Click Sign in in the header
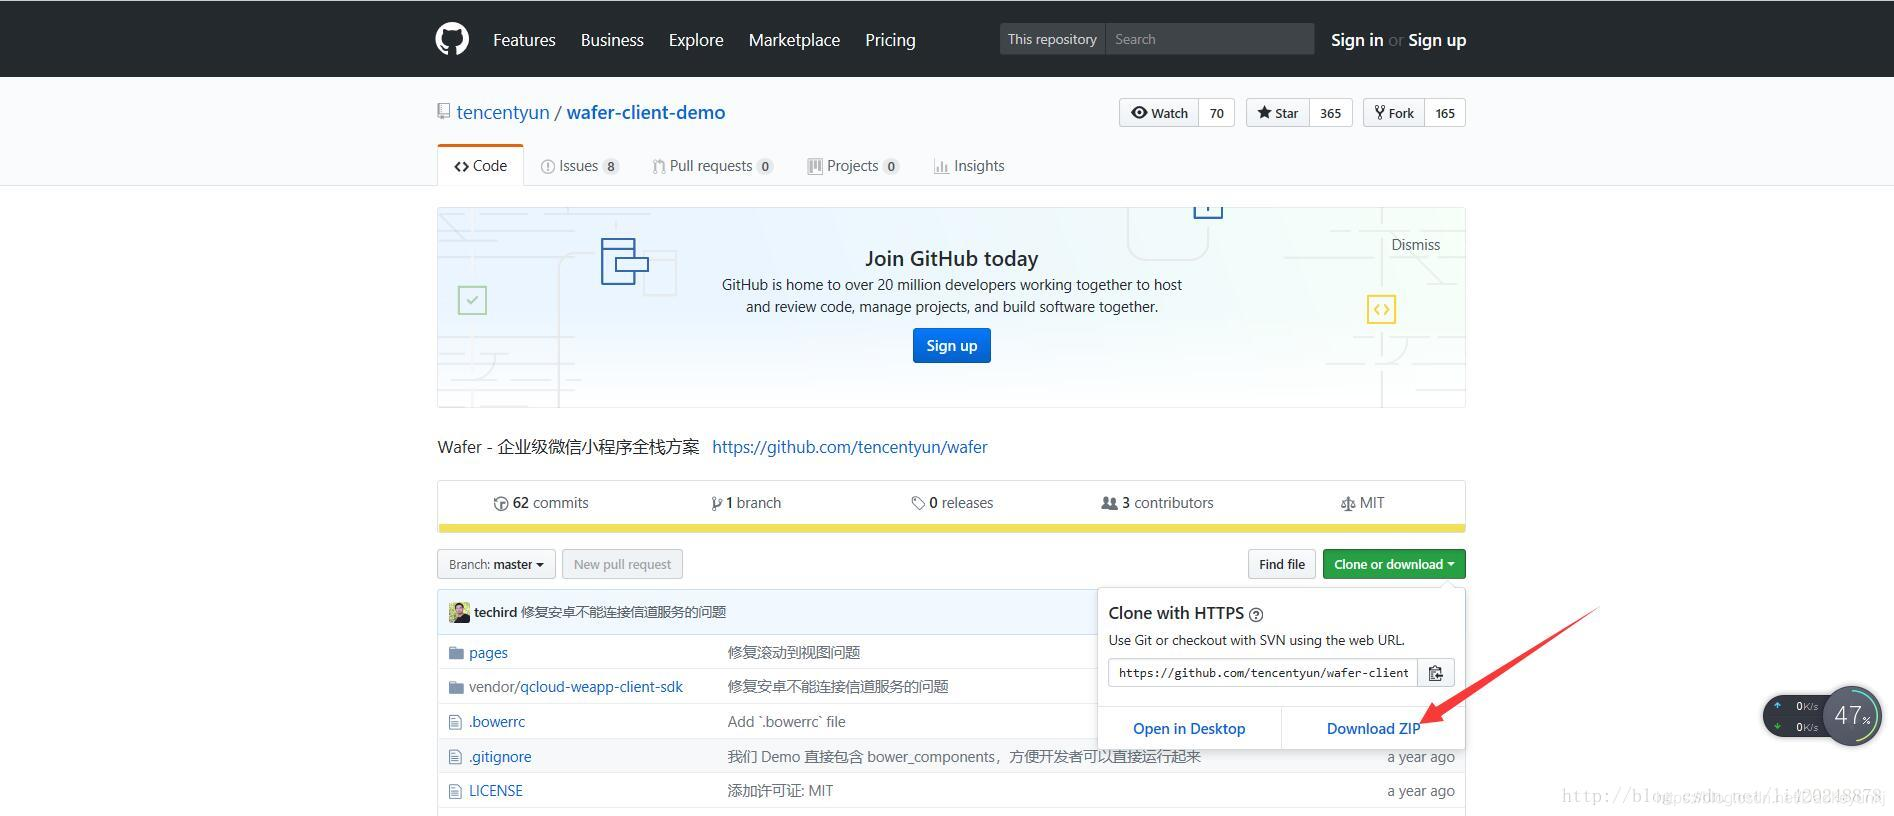 1357,40
